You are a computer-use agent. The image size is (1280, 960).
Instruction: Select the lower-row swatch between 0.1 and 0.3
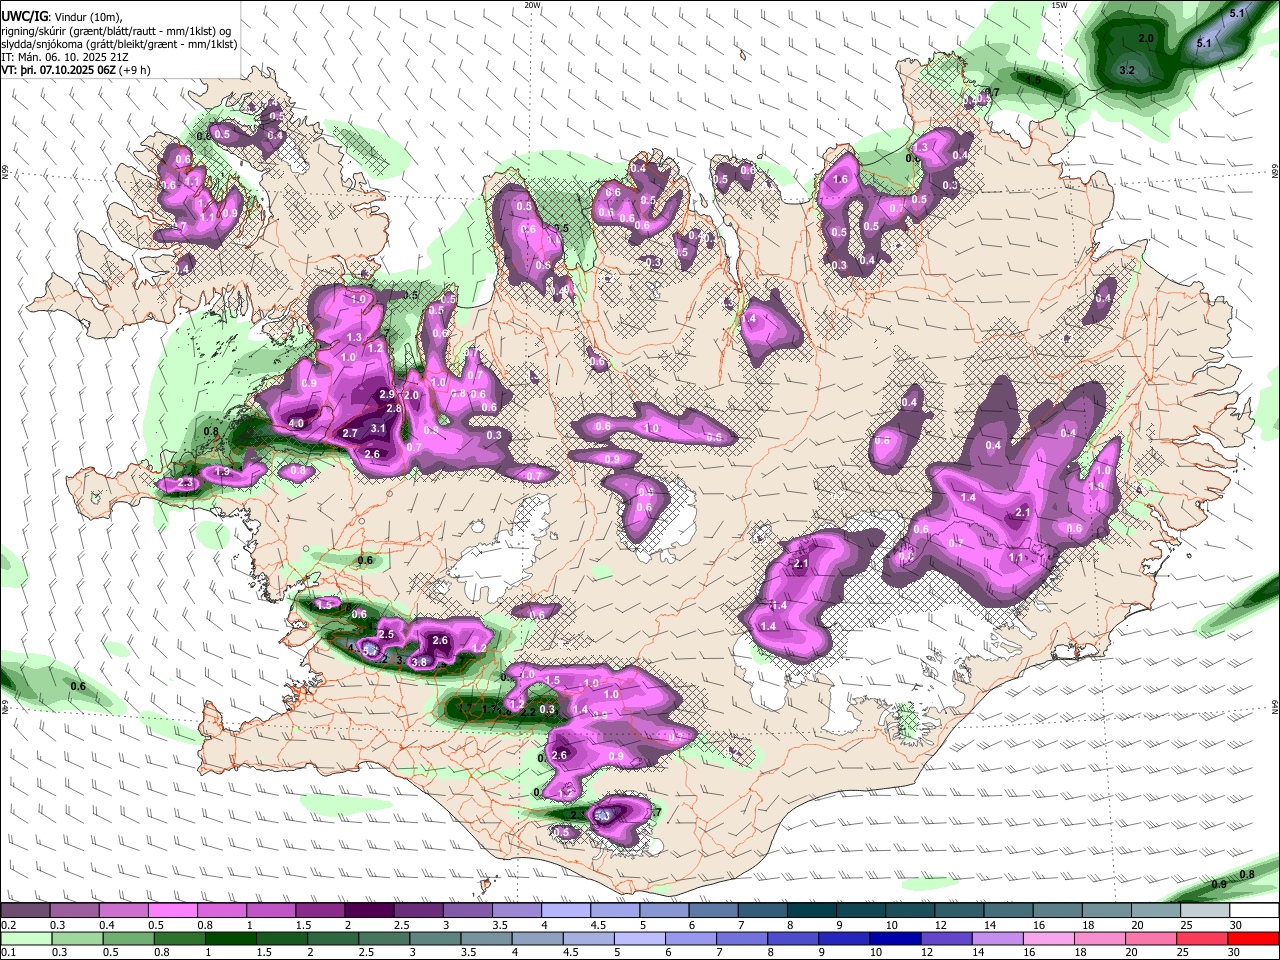tap(25, 938)
